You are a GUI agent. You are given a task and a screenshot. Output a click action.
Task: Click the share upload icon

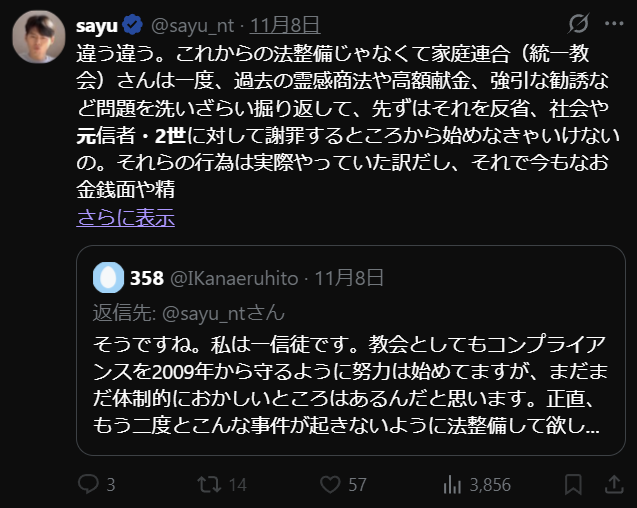(610, 484)
